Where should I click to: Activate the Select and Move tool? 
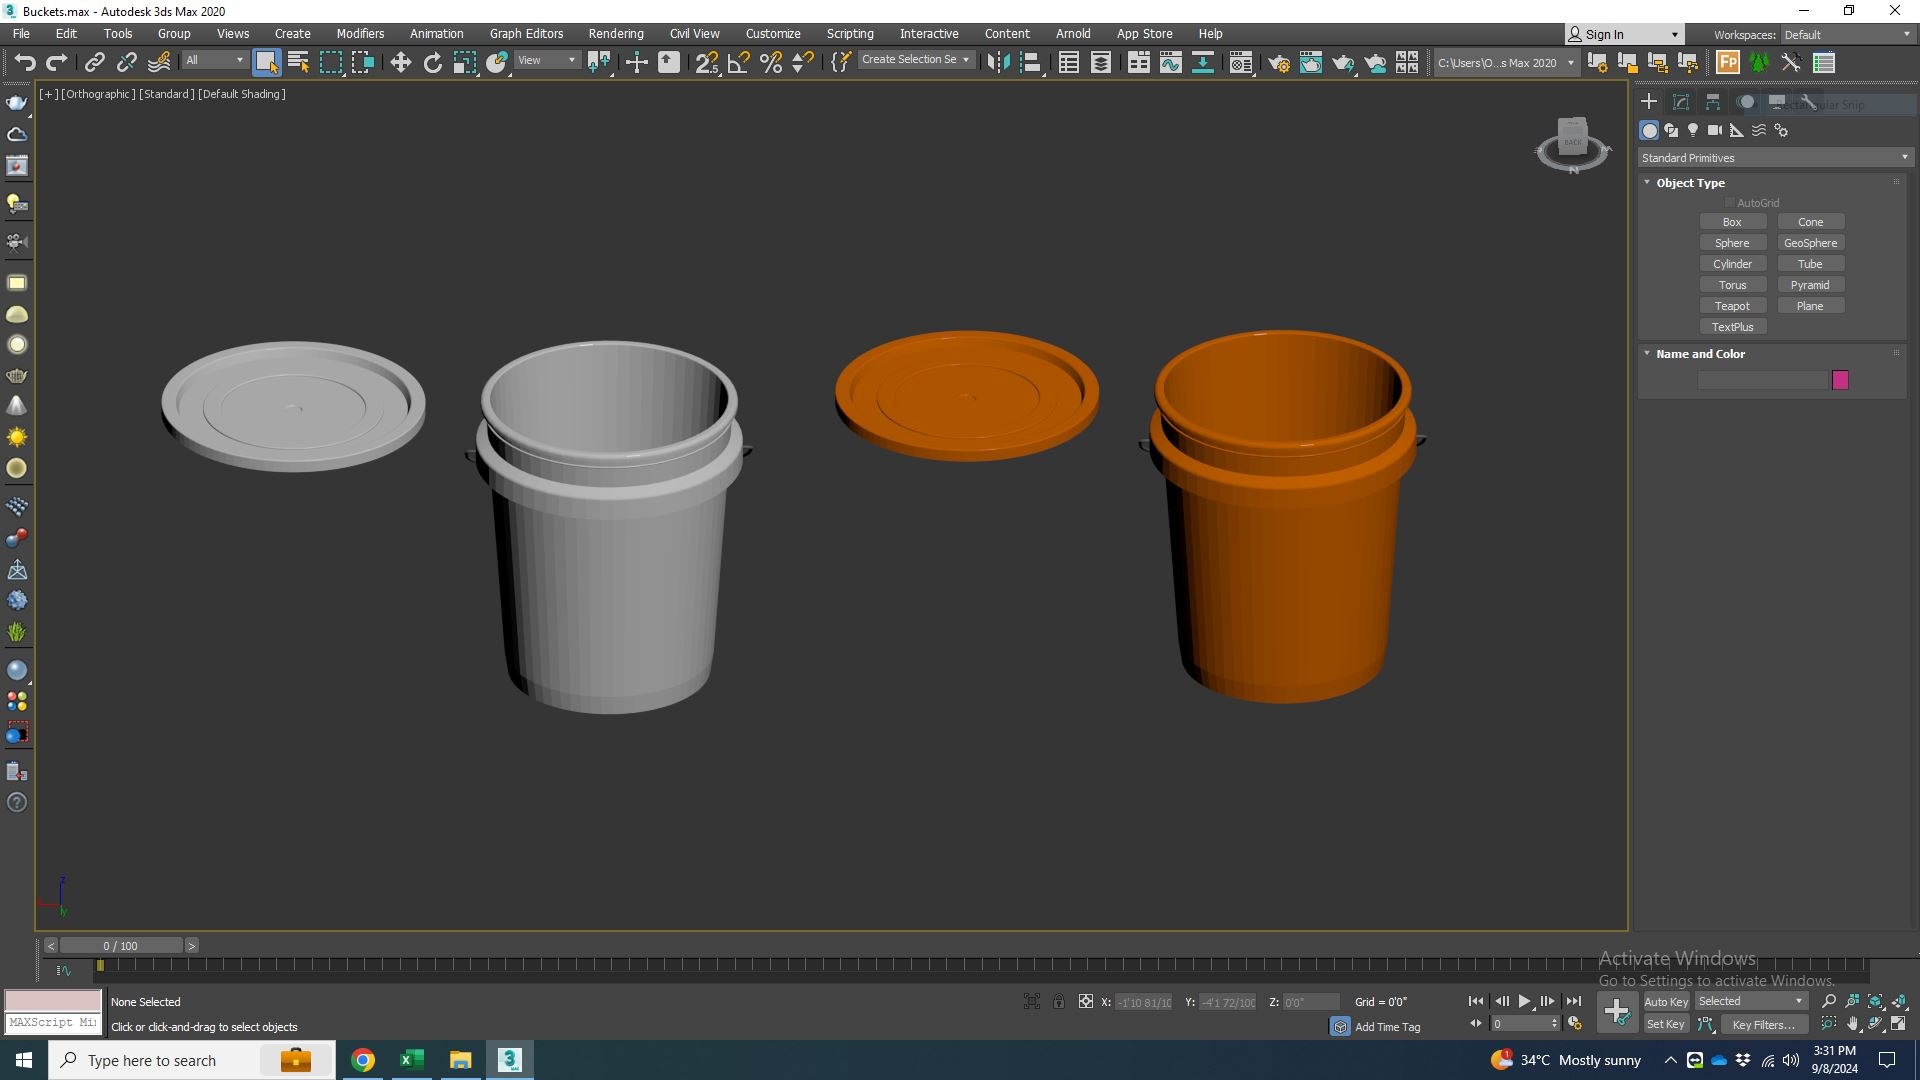click(x=400, y=62)
